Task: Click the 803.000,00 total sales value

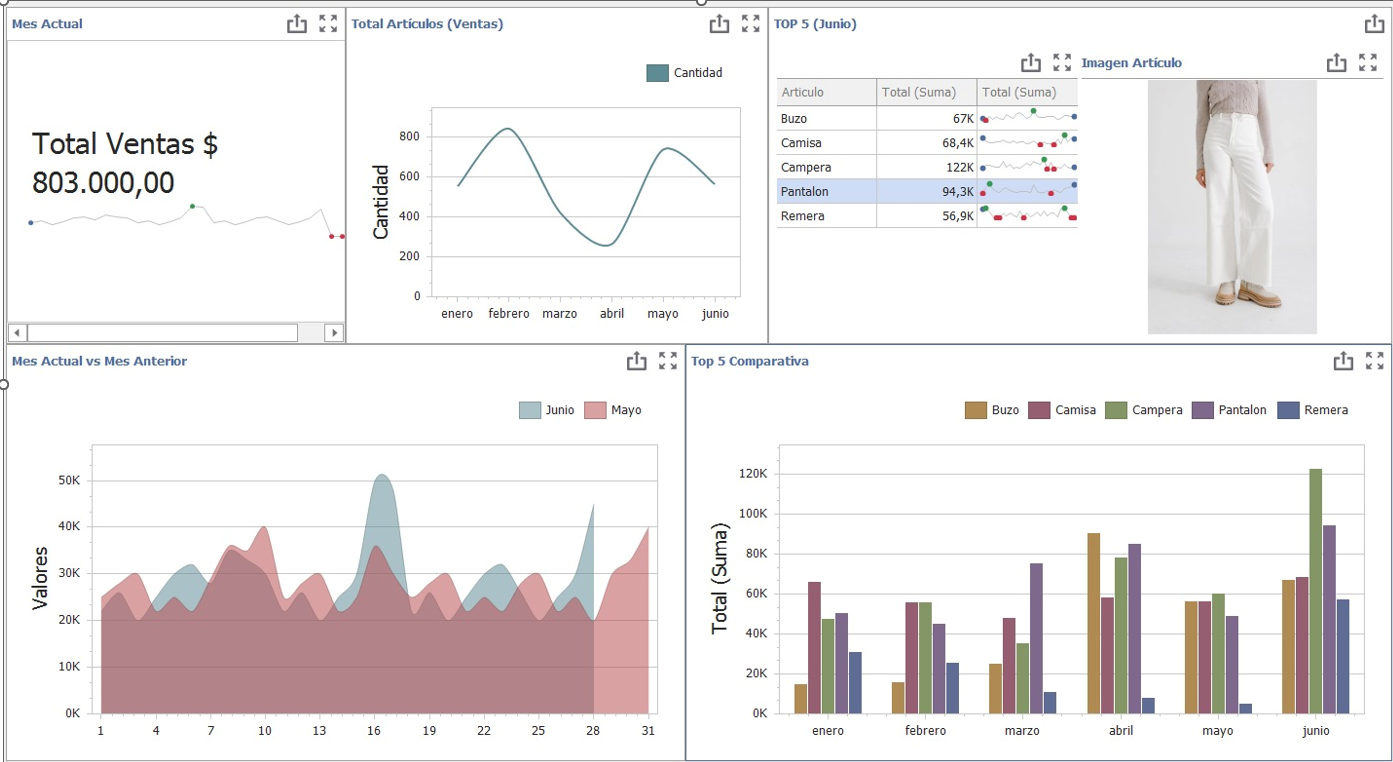Action: 104,183
